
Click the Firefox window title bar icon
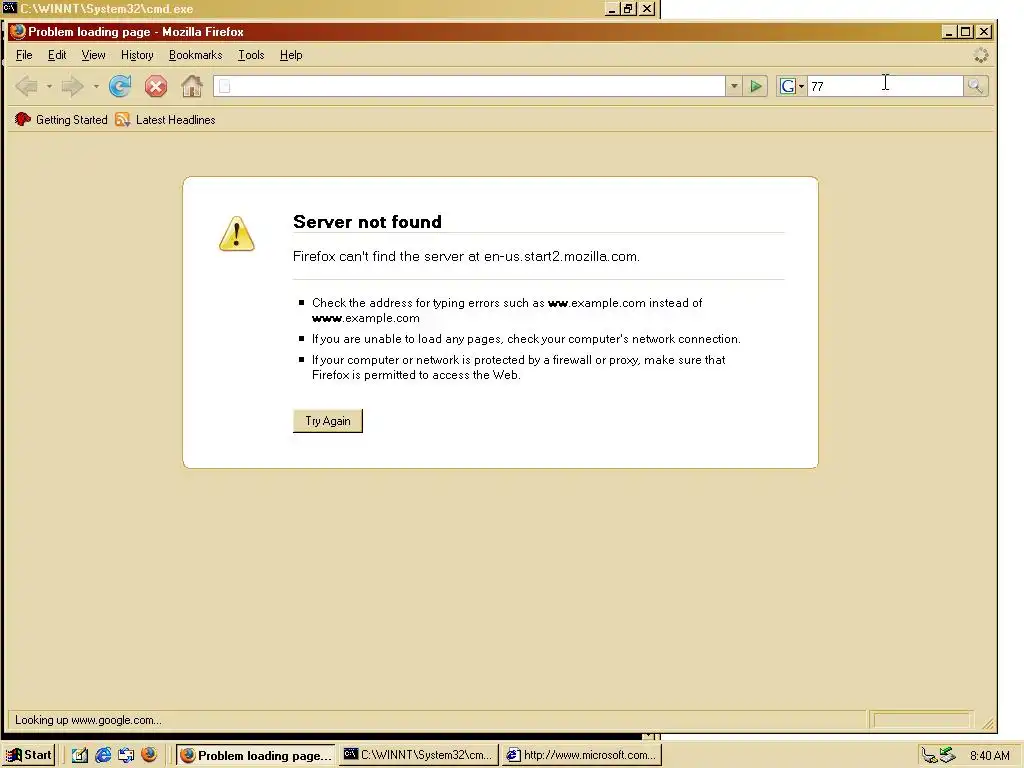pos(17,31)
